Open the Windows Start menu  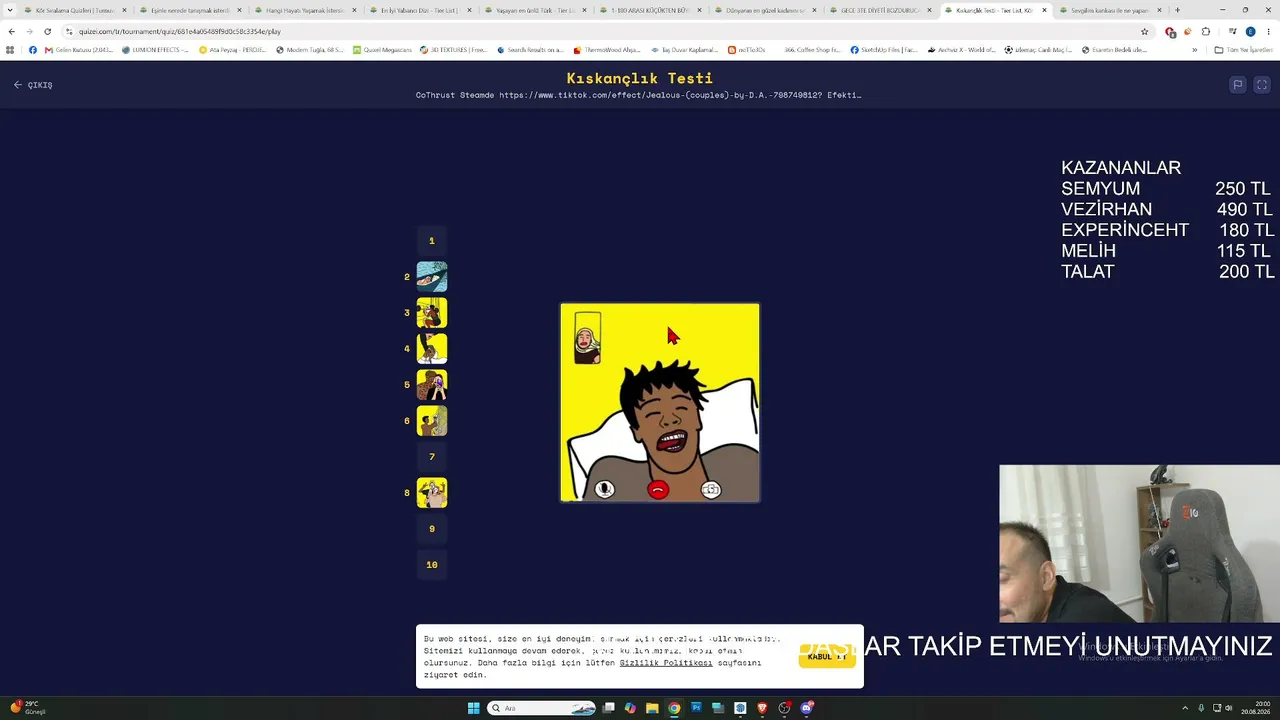coord(474,708)
